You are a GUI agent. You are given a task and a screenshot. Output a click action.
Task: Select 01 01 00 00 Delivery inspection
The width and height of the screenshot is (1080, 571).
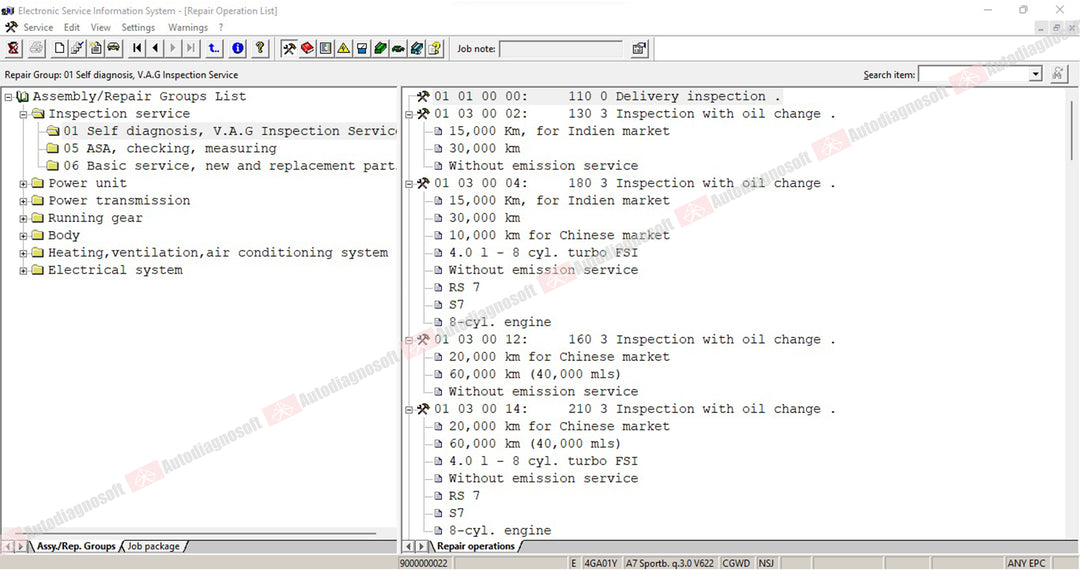point(606,96)
